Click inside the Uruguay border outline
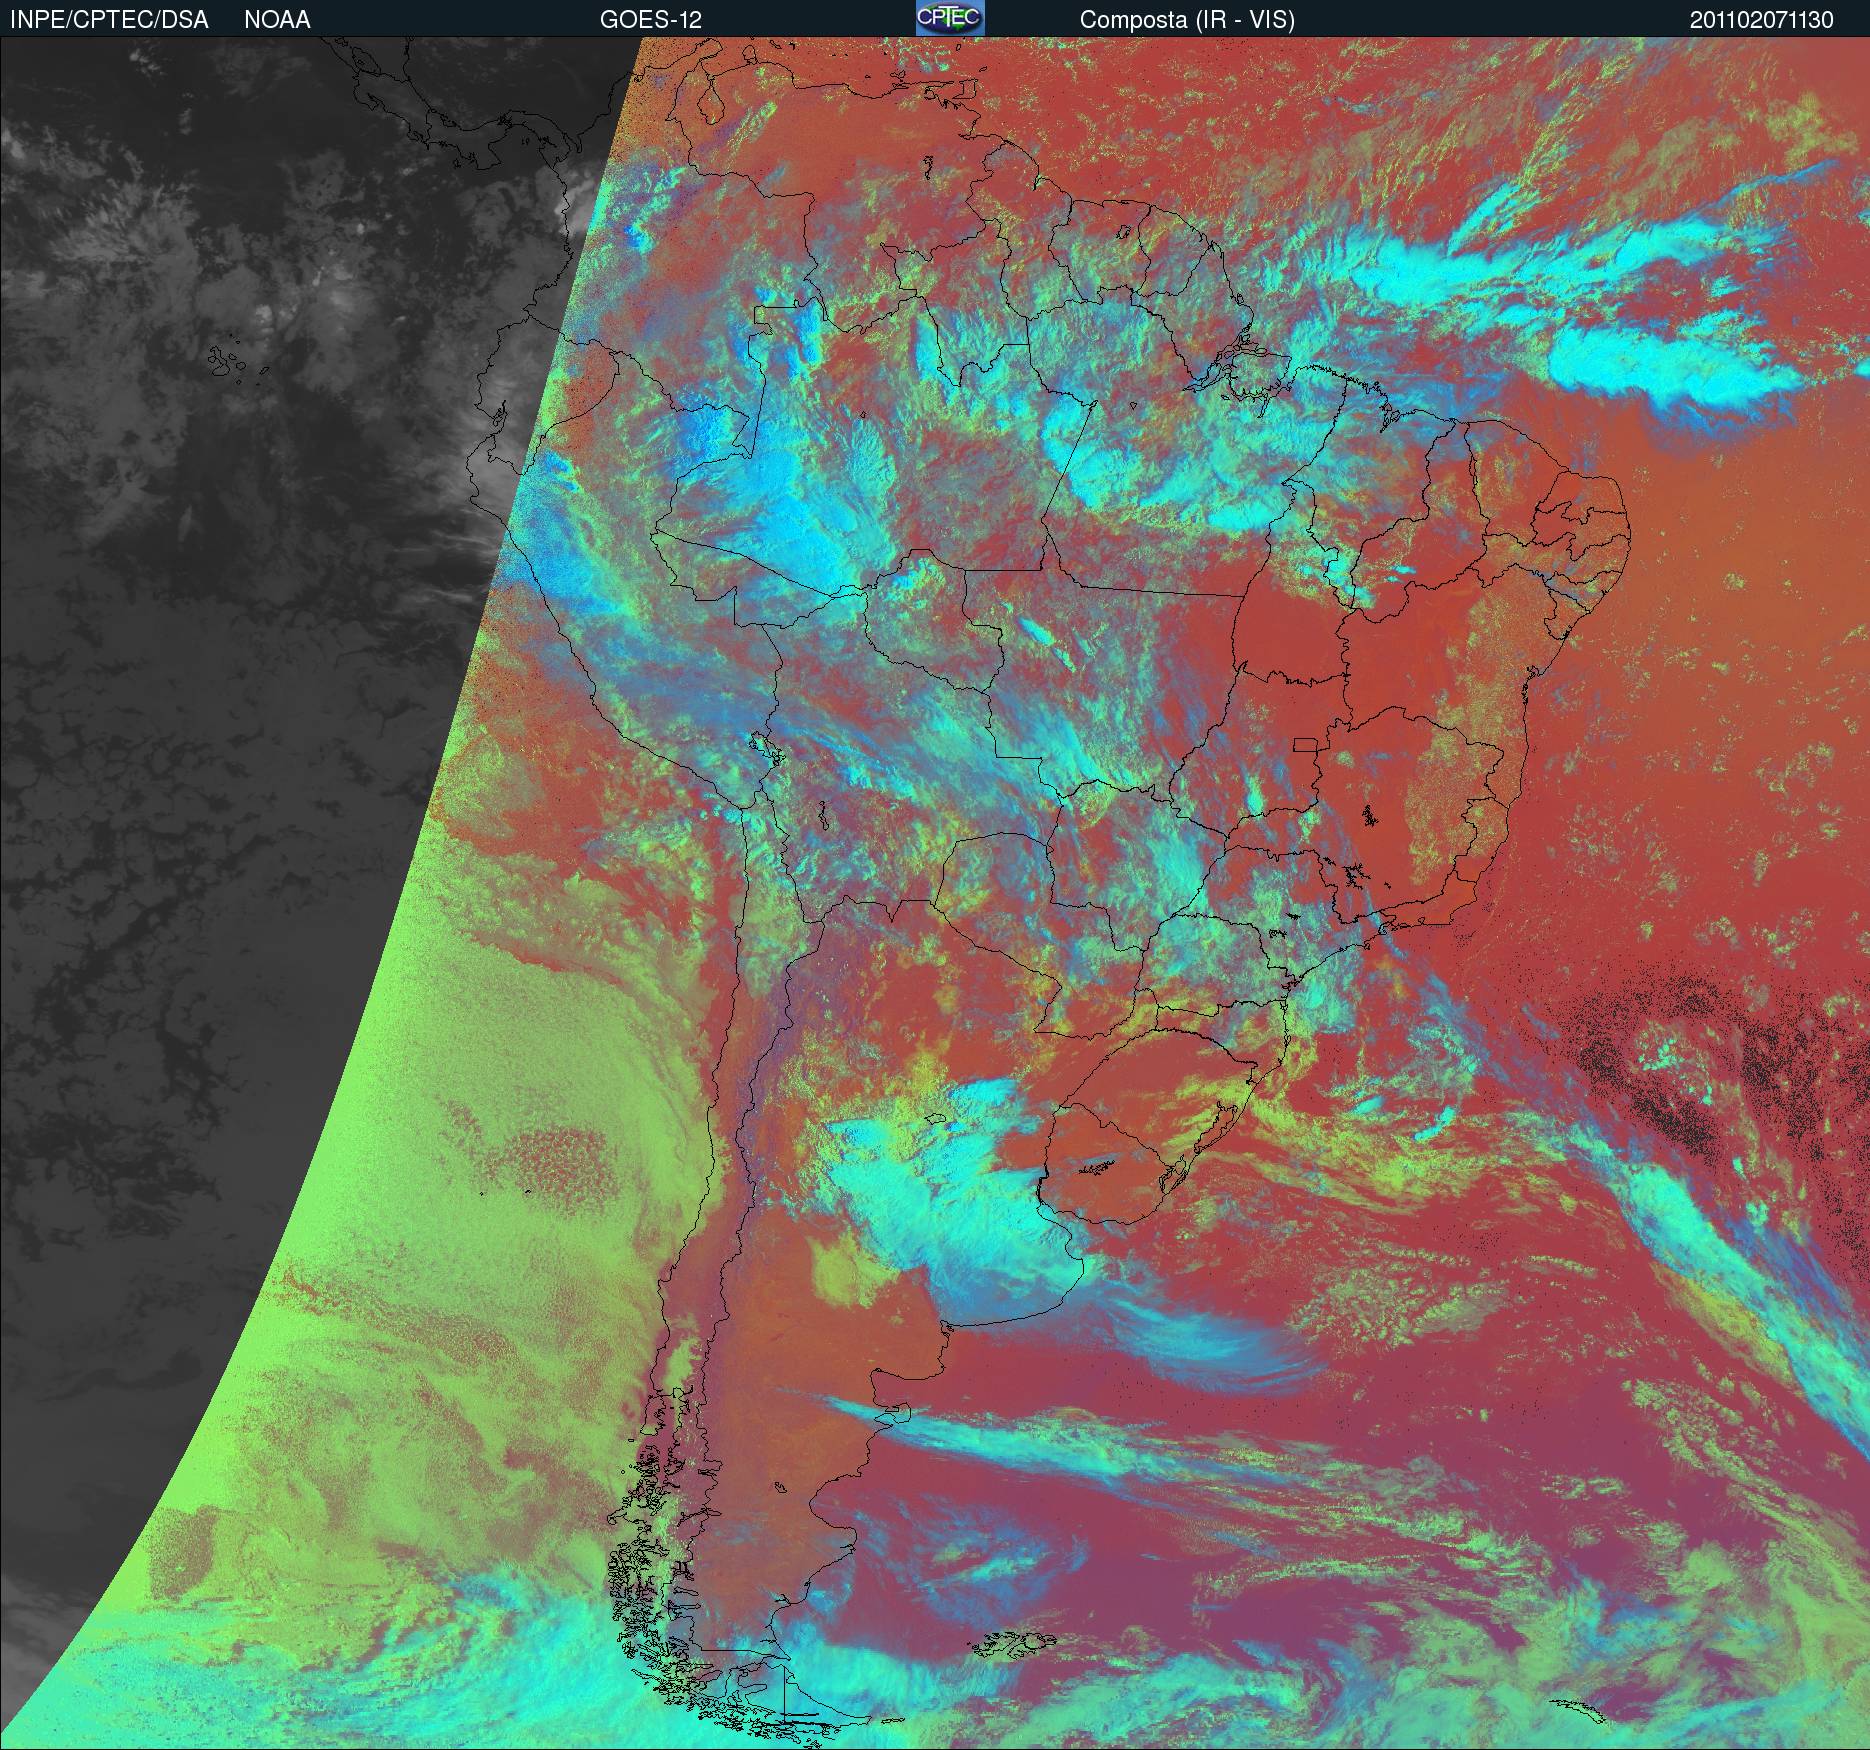The width and height of the screenshot is (1870, 1750). pos(1110,1150)
